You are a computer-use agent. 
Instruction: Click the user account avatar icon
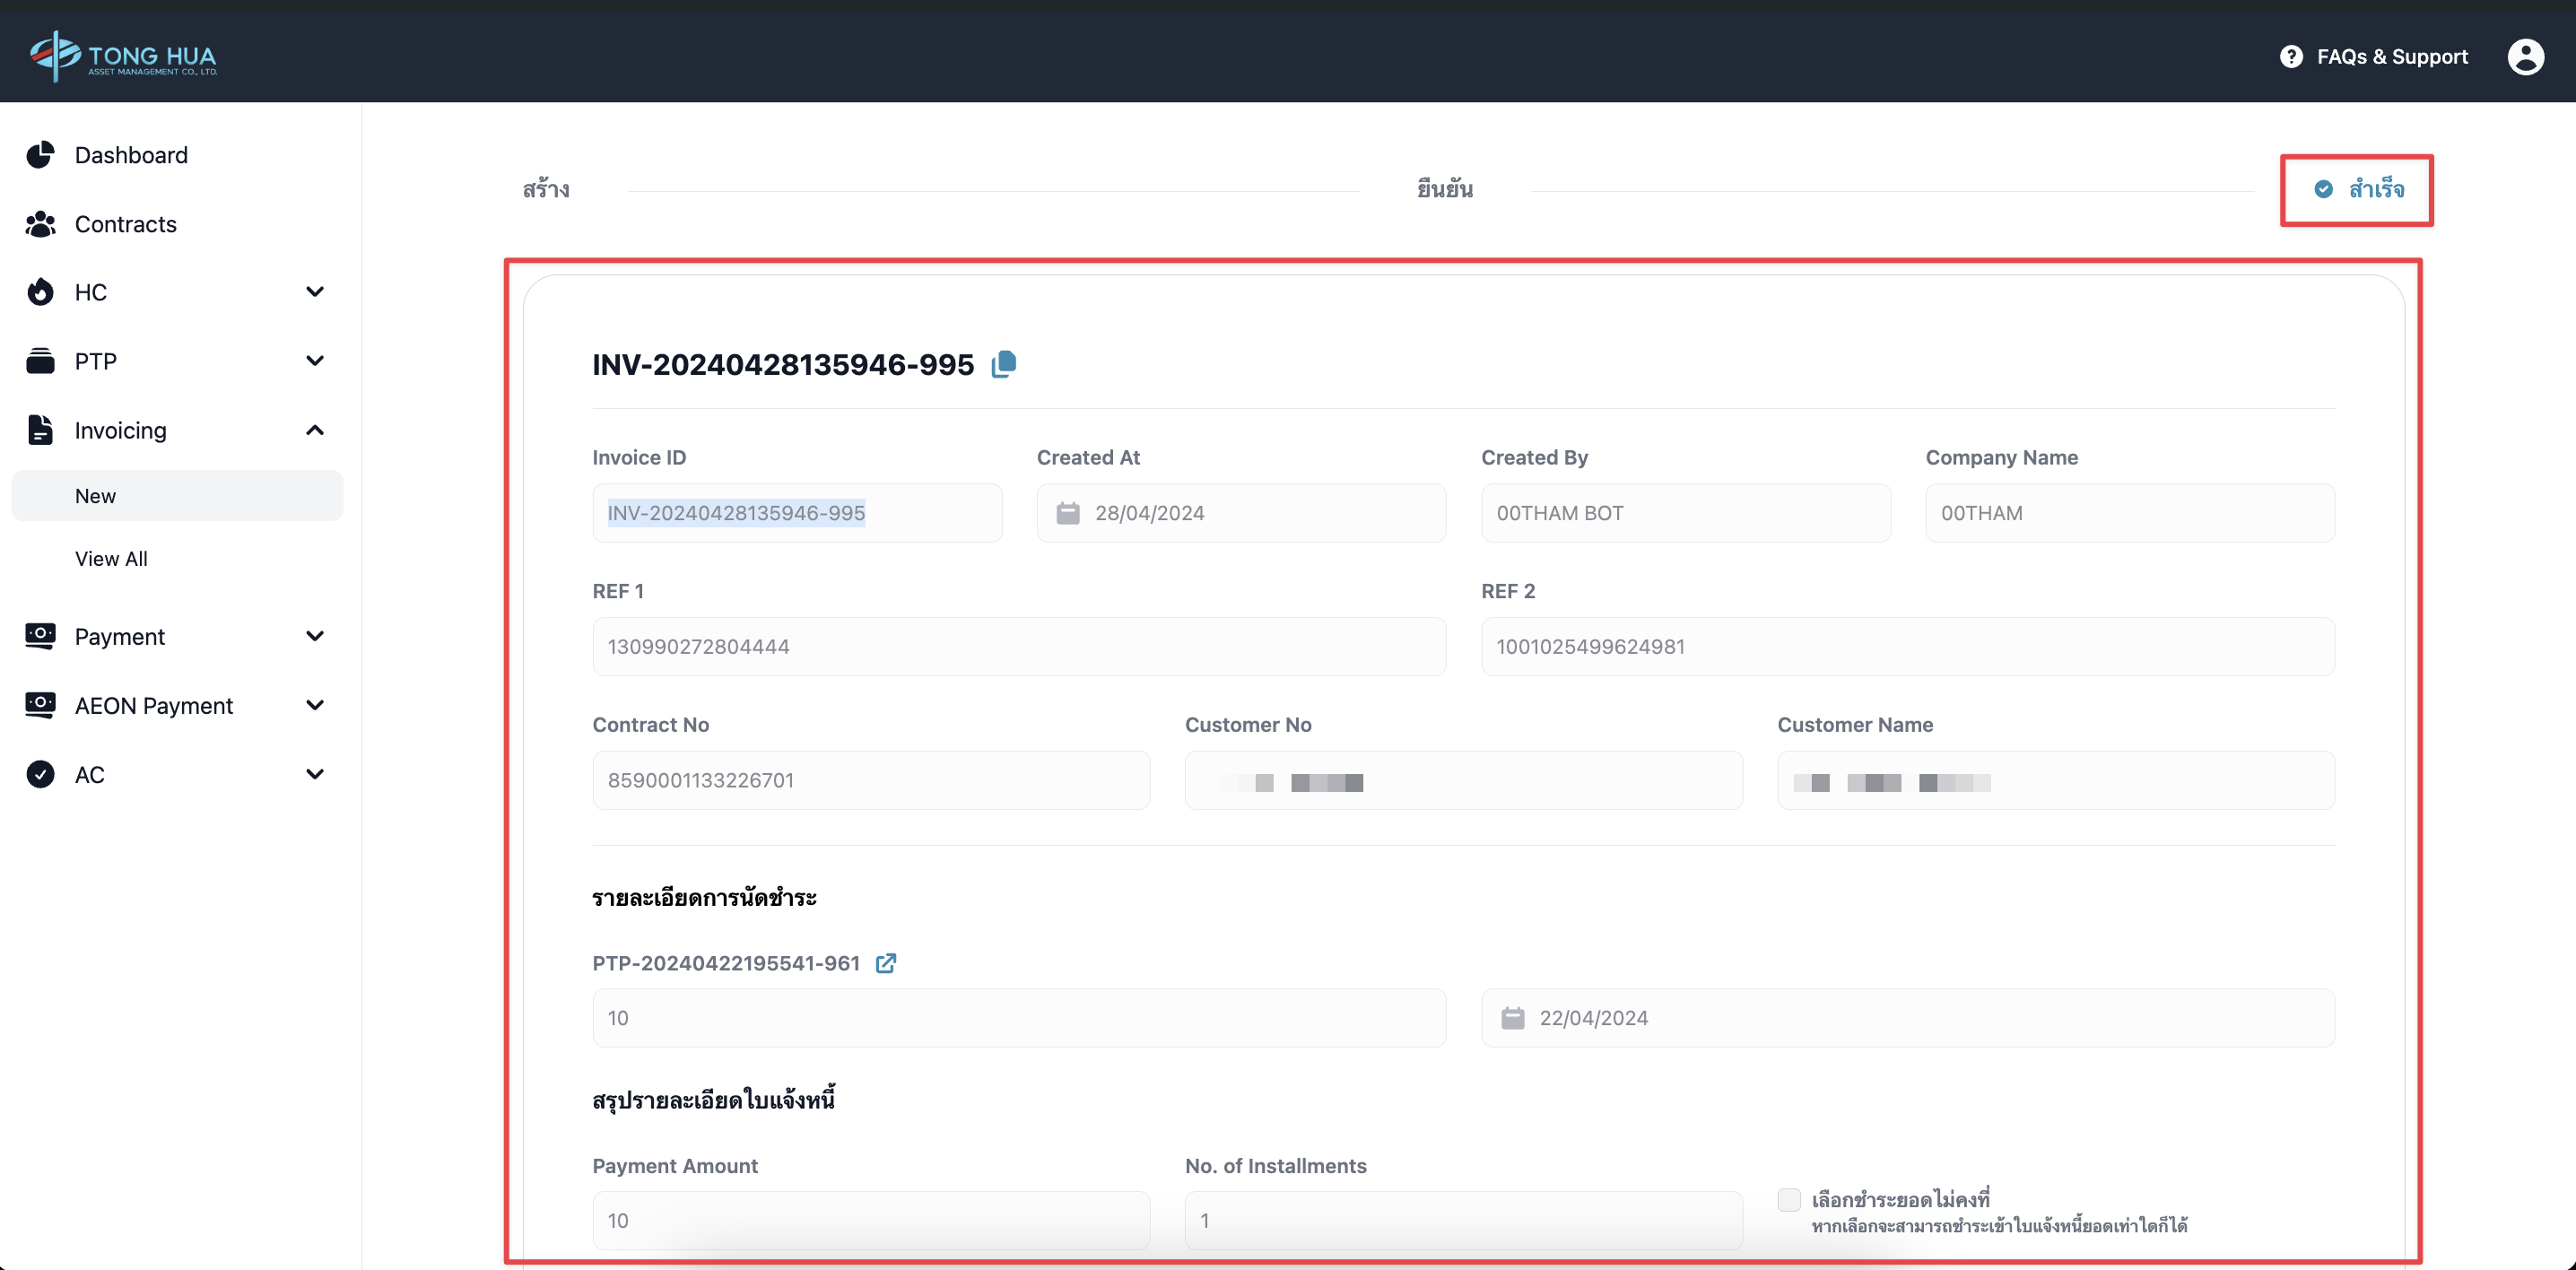pos(2524,57)
